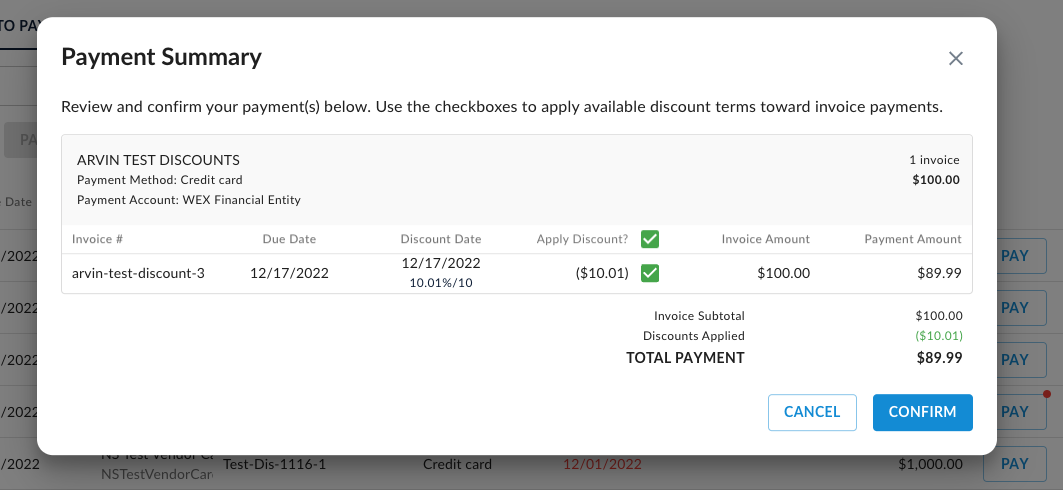Click the Payment Amount column header
This screenshot has width=1063, height=490.
[913, 239]
